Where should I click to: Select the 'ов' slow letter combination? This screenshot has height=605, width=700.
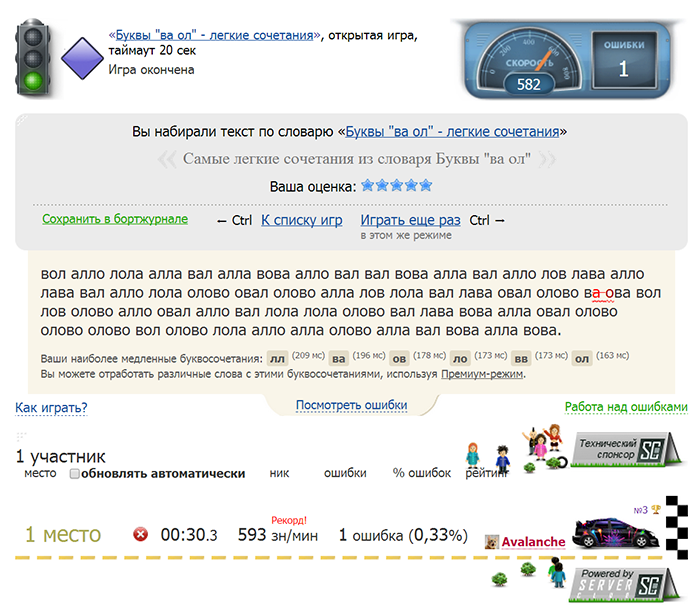coord(400,359)
